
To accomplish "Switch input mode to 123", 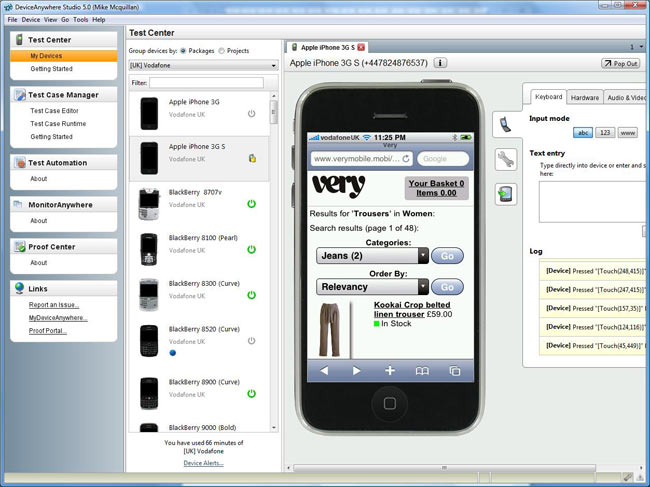I will pos(605,132).
